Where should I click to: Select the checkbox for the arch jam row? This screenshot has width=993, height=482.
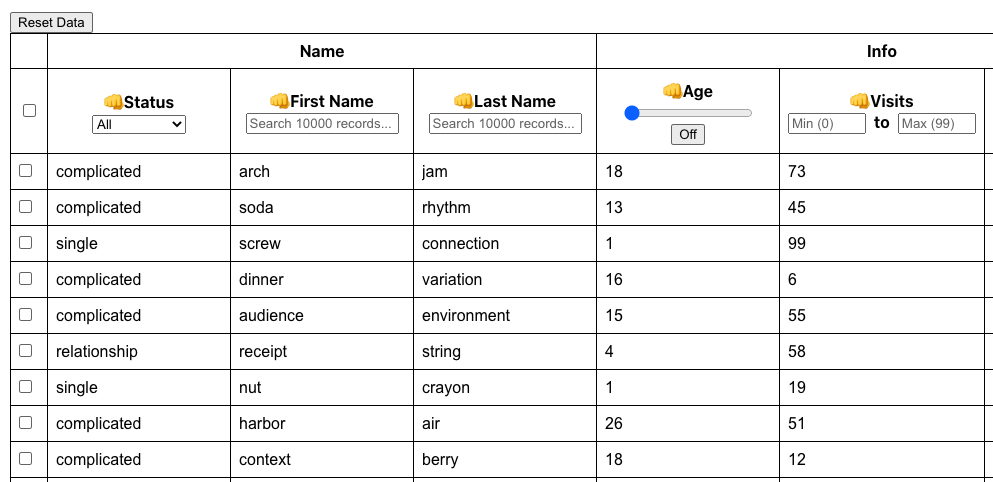(x=25, y=171)
